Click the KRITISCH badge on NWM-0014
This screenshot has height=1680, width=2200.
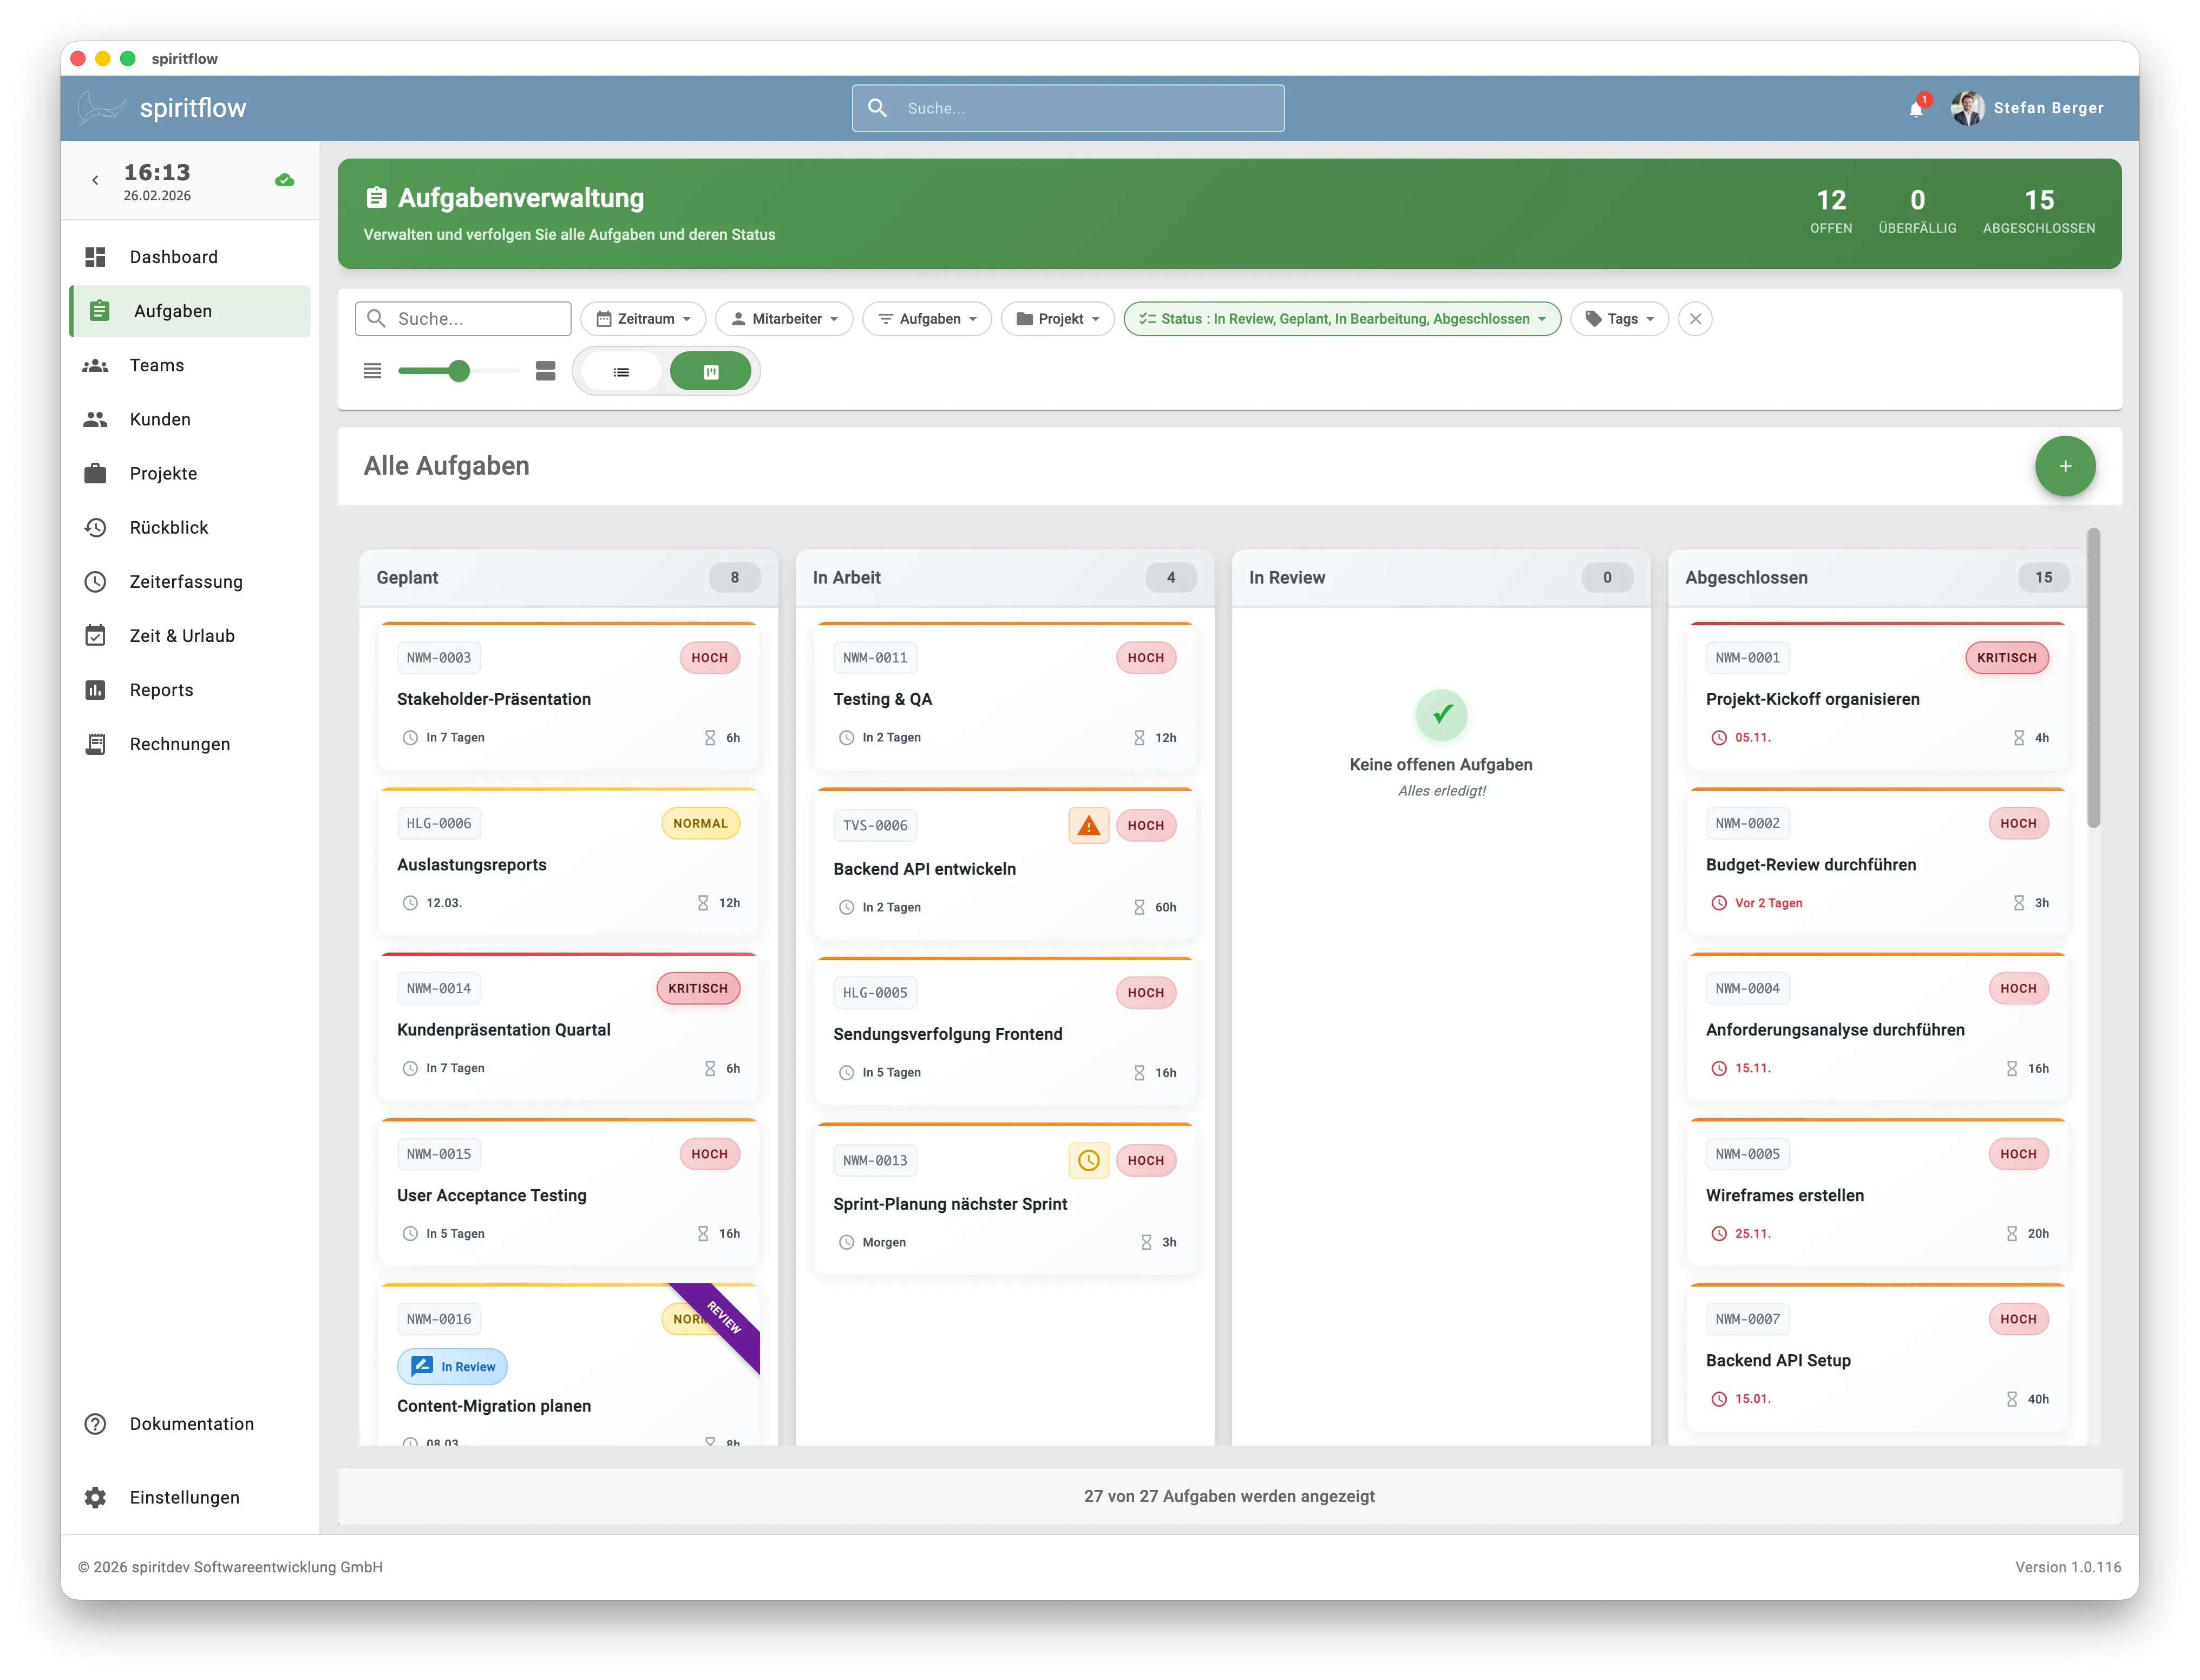tap(698, 988)
